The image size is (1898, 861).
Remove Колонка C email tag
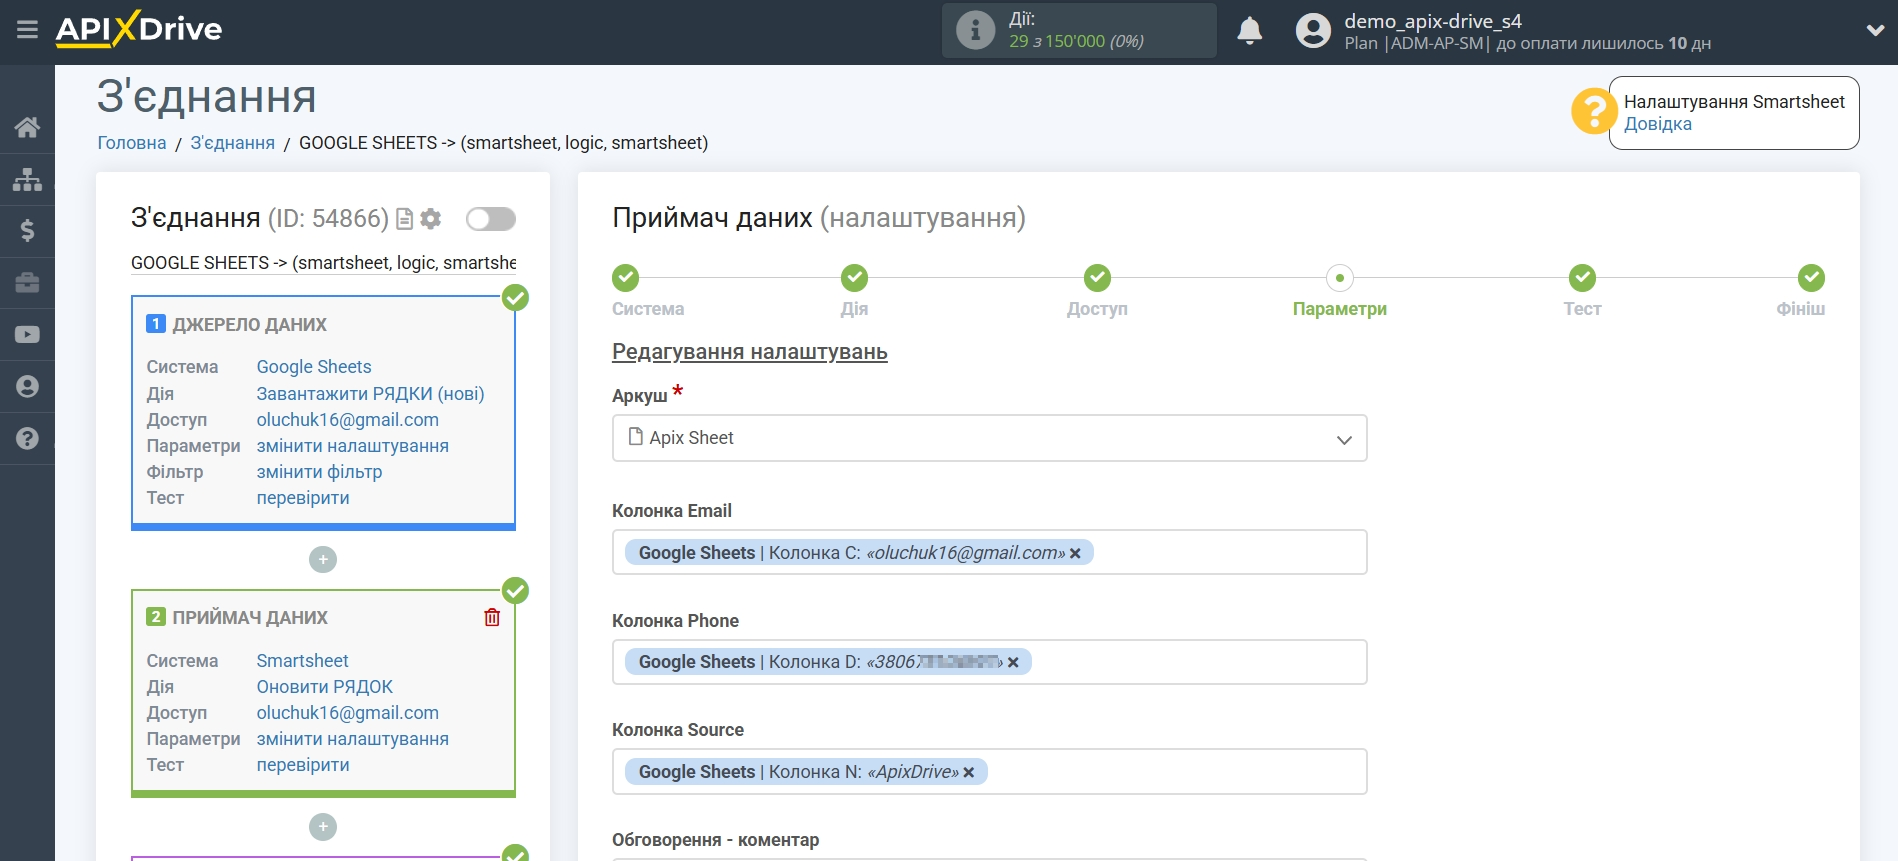pyautogui.click(x=1076, y=553)
